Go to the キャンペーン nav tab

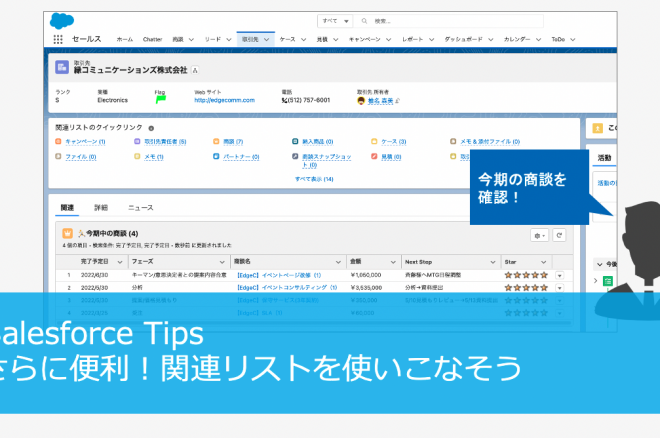365,40
